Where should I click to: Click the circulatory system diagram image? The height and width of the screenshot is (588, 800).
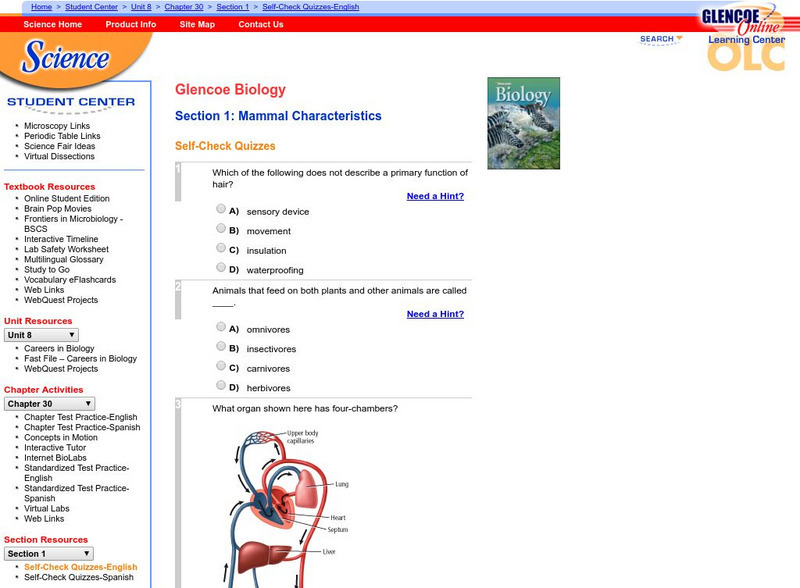tap(288, 508)
